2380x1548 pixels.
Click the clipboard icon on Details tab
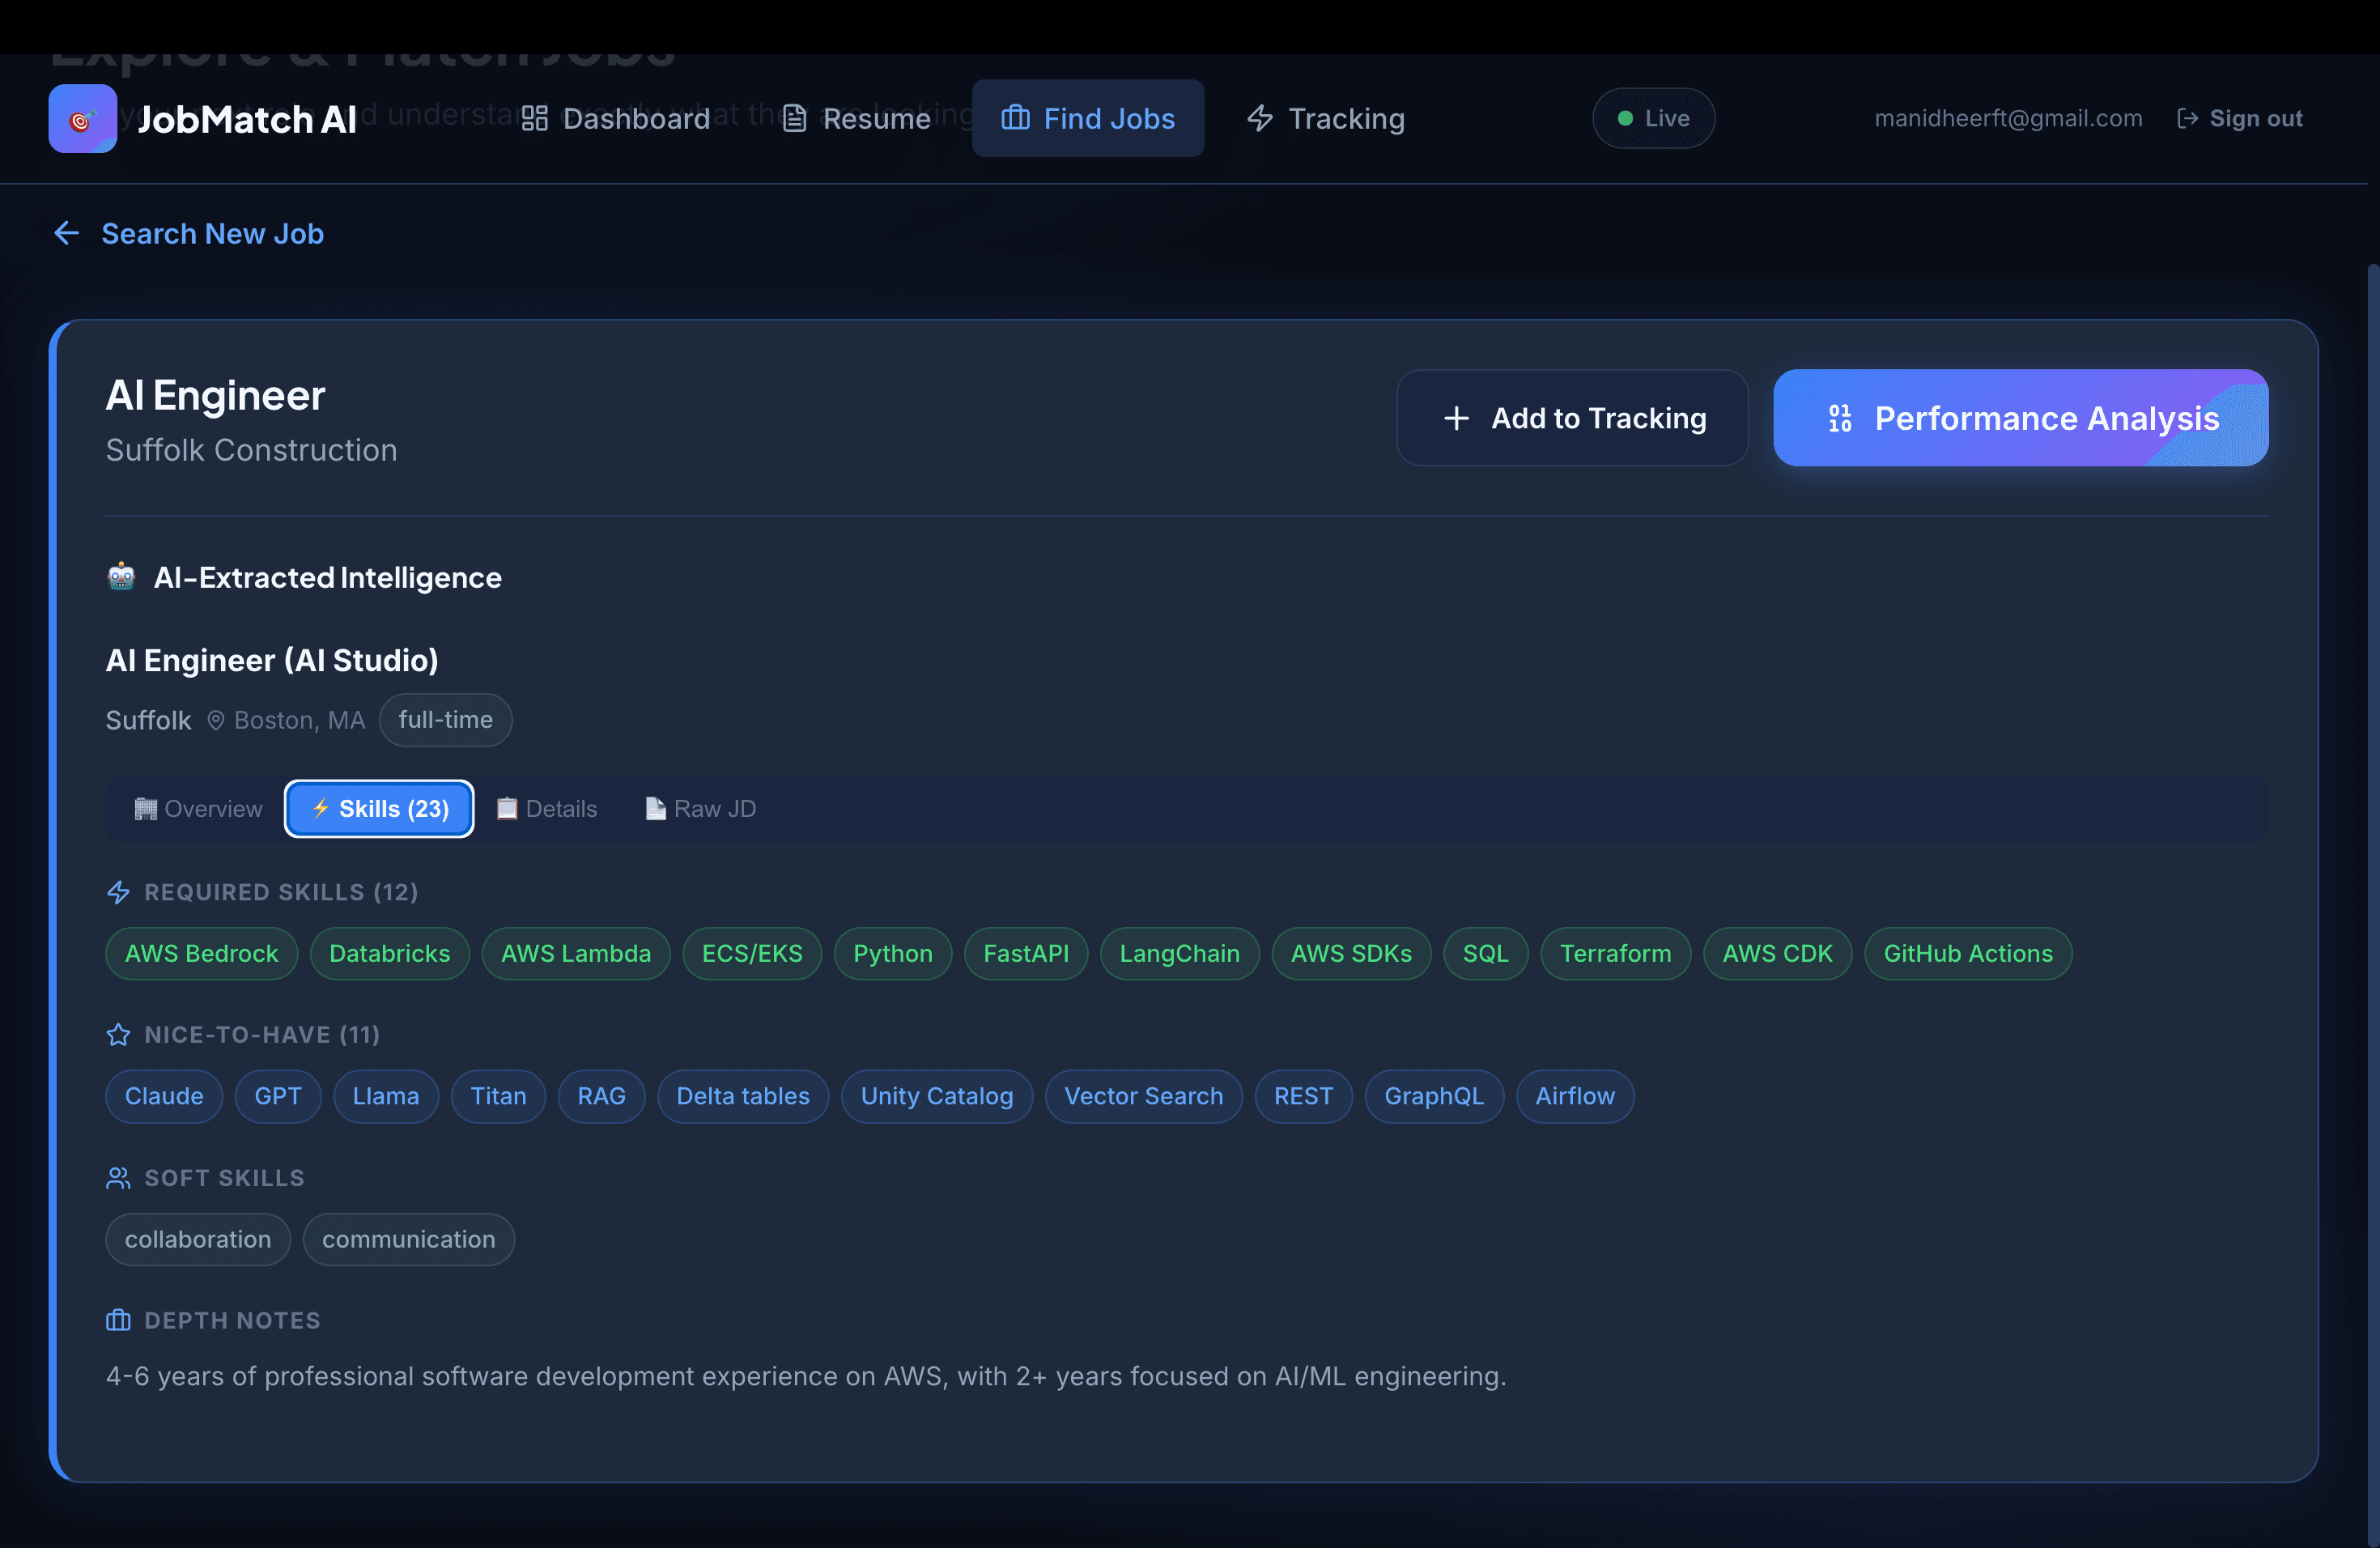tap(507, 809)
